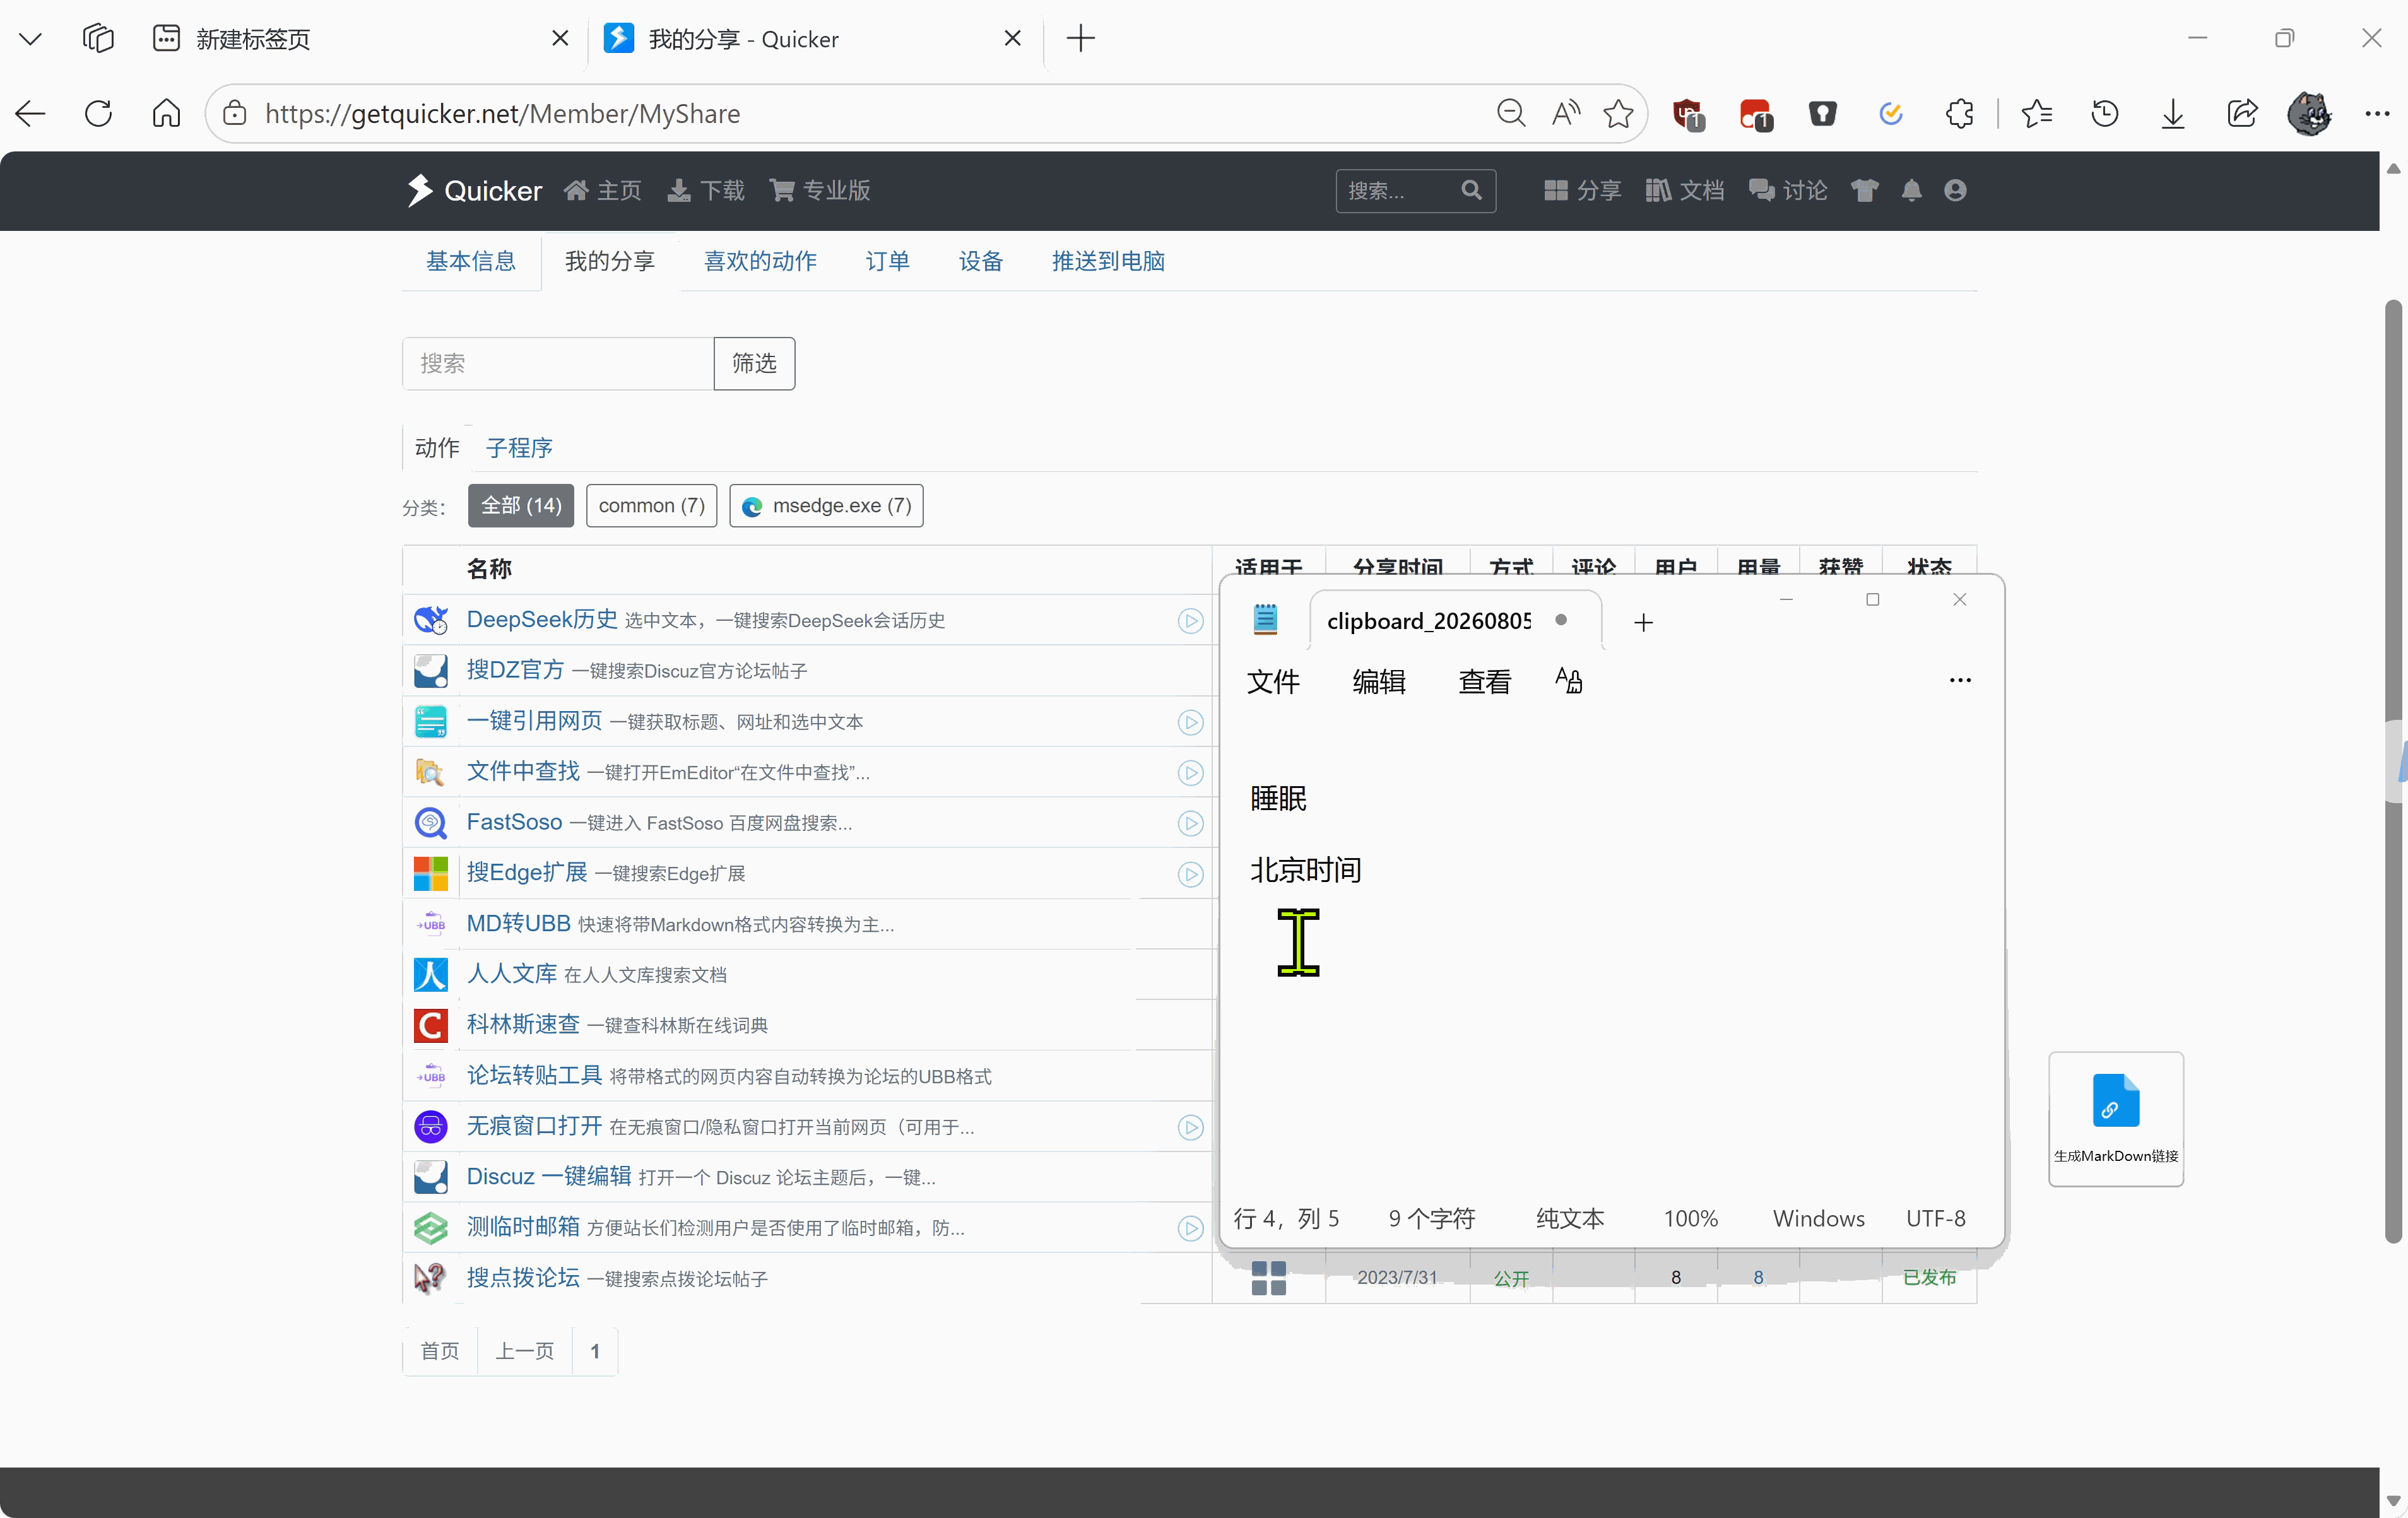Open Quicker 下载 nav link
This screenshot has height=1518, width=2408.
pyautogui.click(x=707, y=190)
